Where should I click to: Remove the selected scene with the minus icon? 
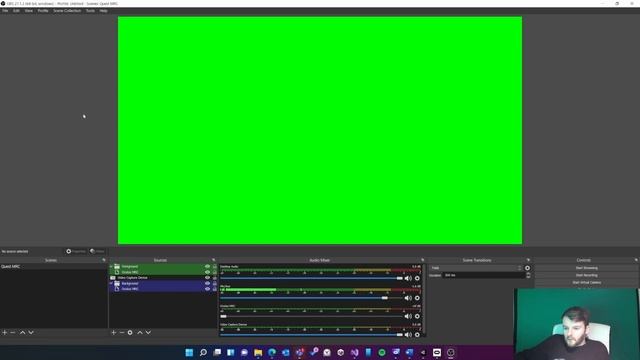[x=13, y=333]
